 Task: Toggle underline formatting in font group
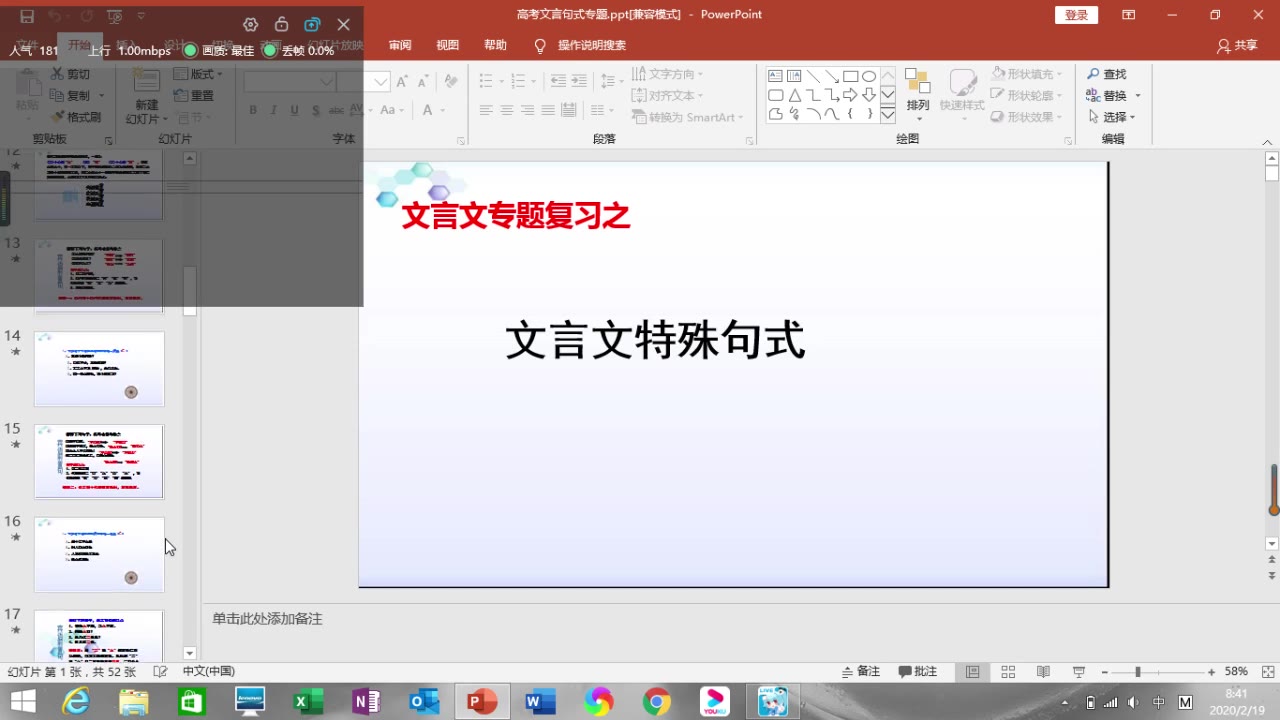[294, 110]
